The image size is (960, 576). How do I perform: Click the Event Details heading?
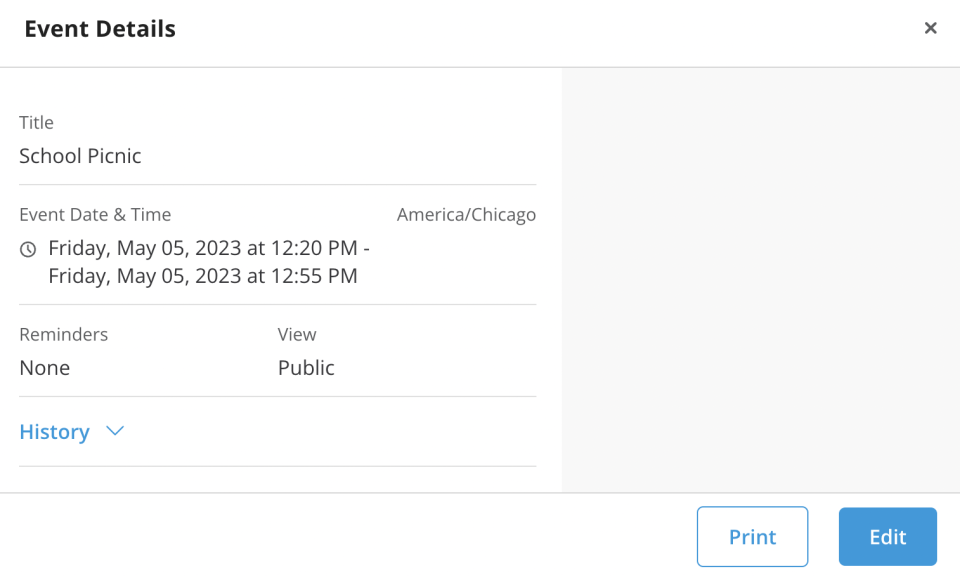click(100, 29)
